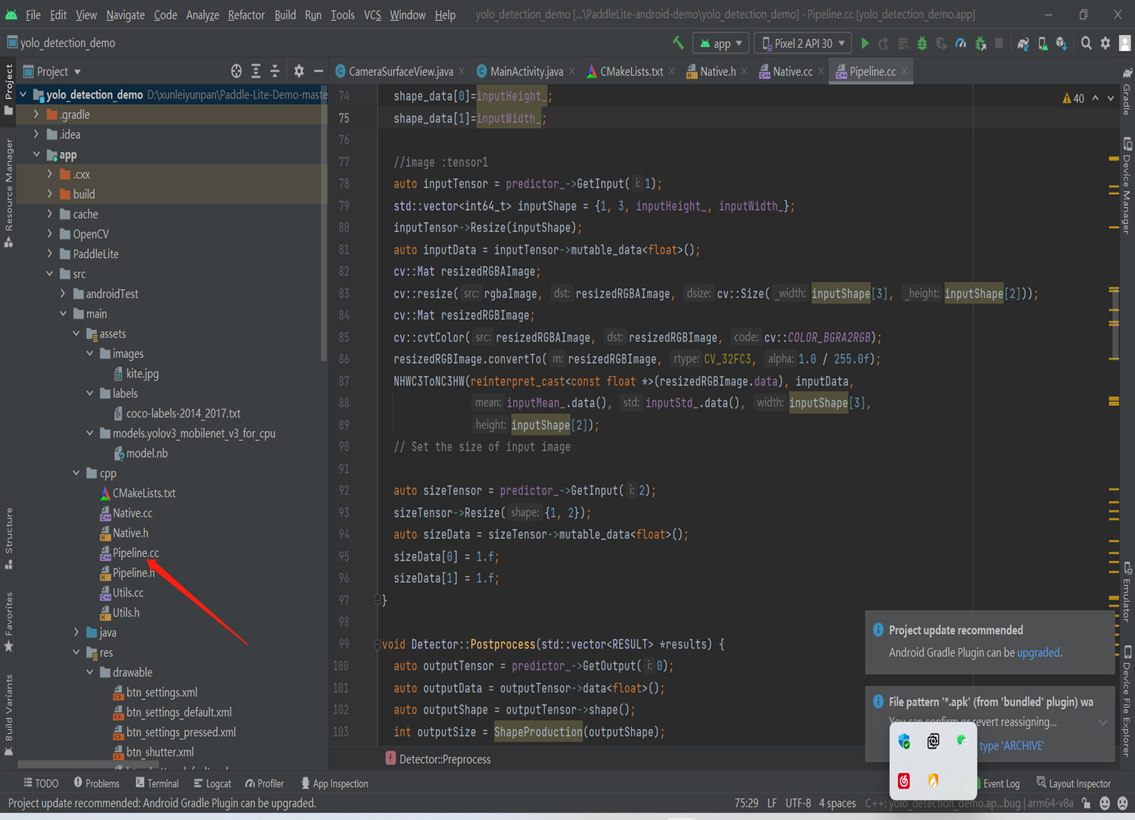Click the Attach Debugger icon
Viewport: 1135px width, 820px height.
click(x=980, y=43)
